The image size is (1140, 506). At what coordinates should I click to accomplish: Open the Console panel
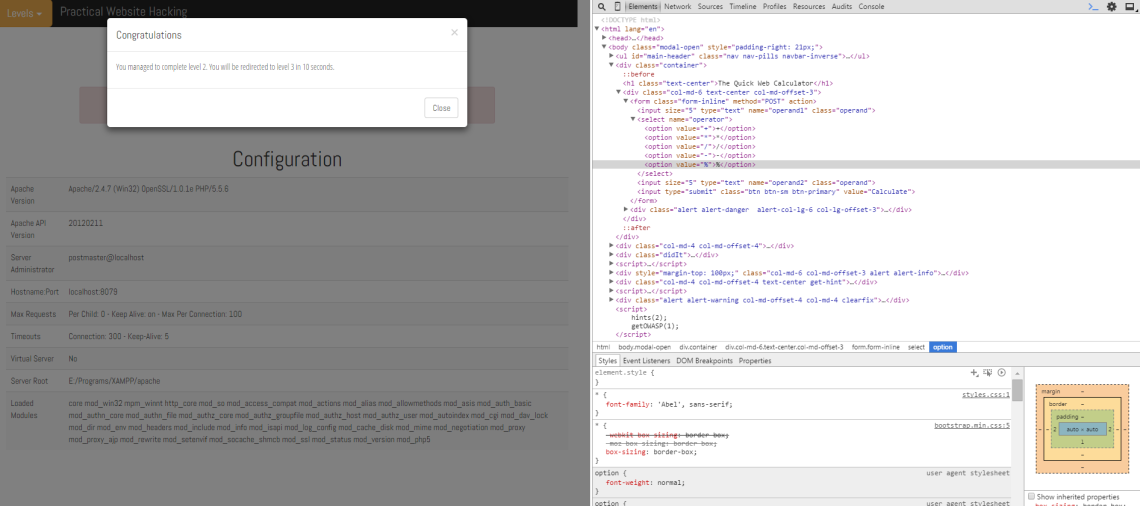point(871,7)
